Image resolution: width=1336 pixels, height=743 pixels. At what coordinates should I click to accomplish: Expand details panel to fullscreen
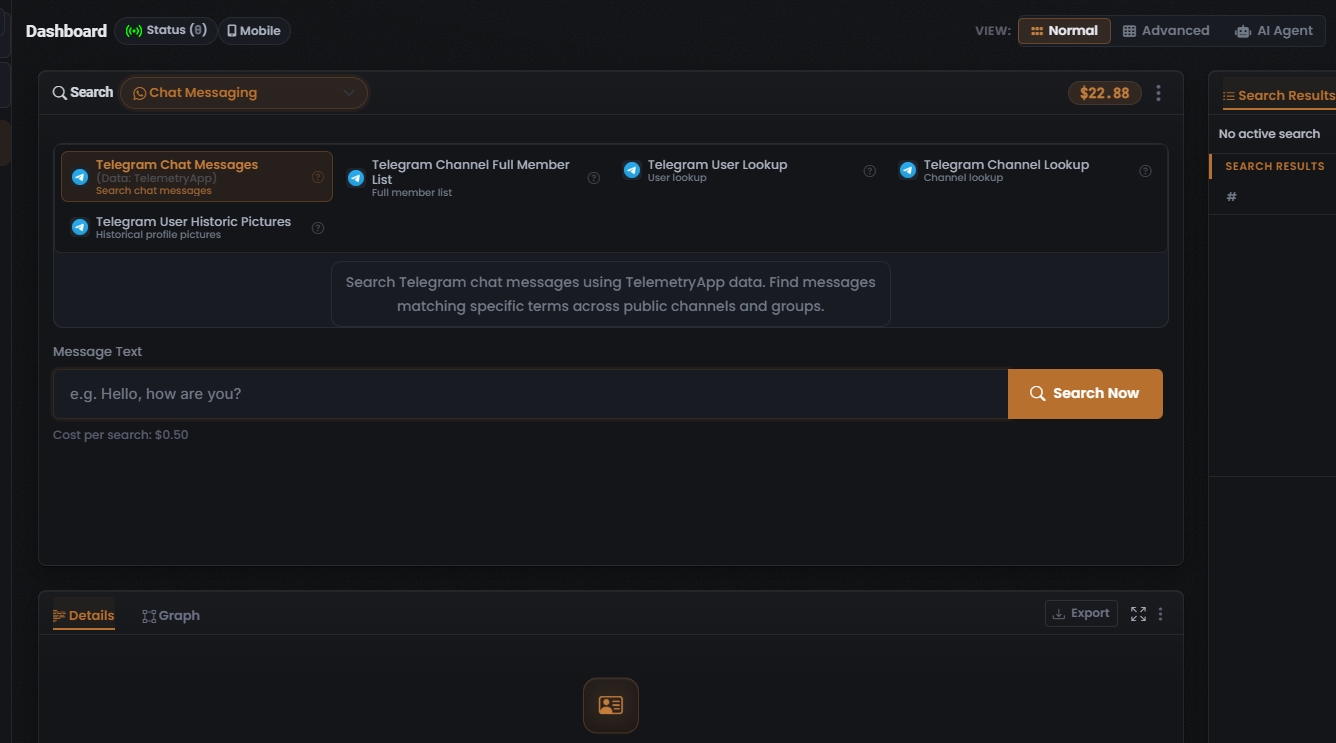(x=1138, y=614)
